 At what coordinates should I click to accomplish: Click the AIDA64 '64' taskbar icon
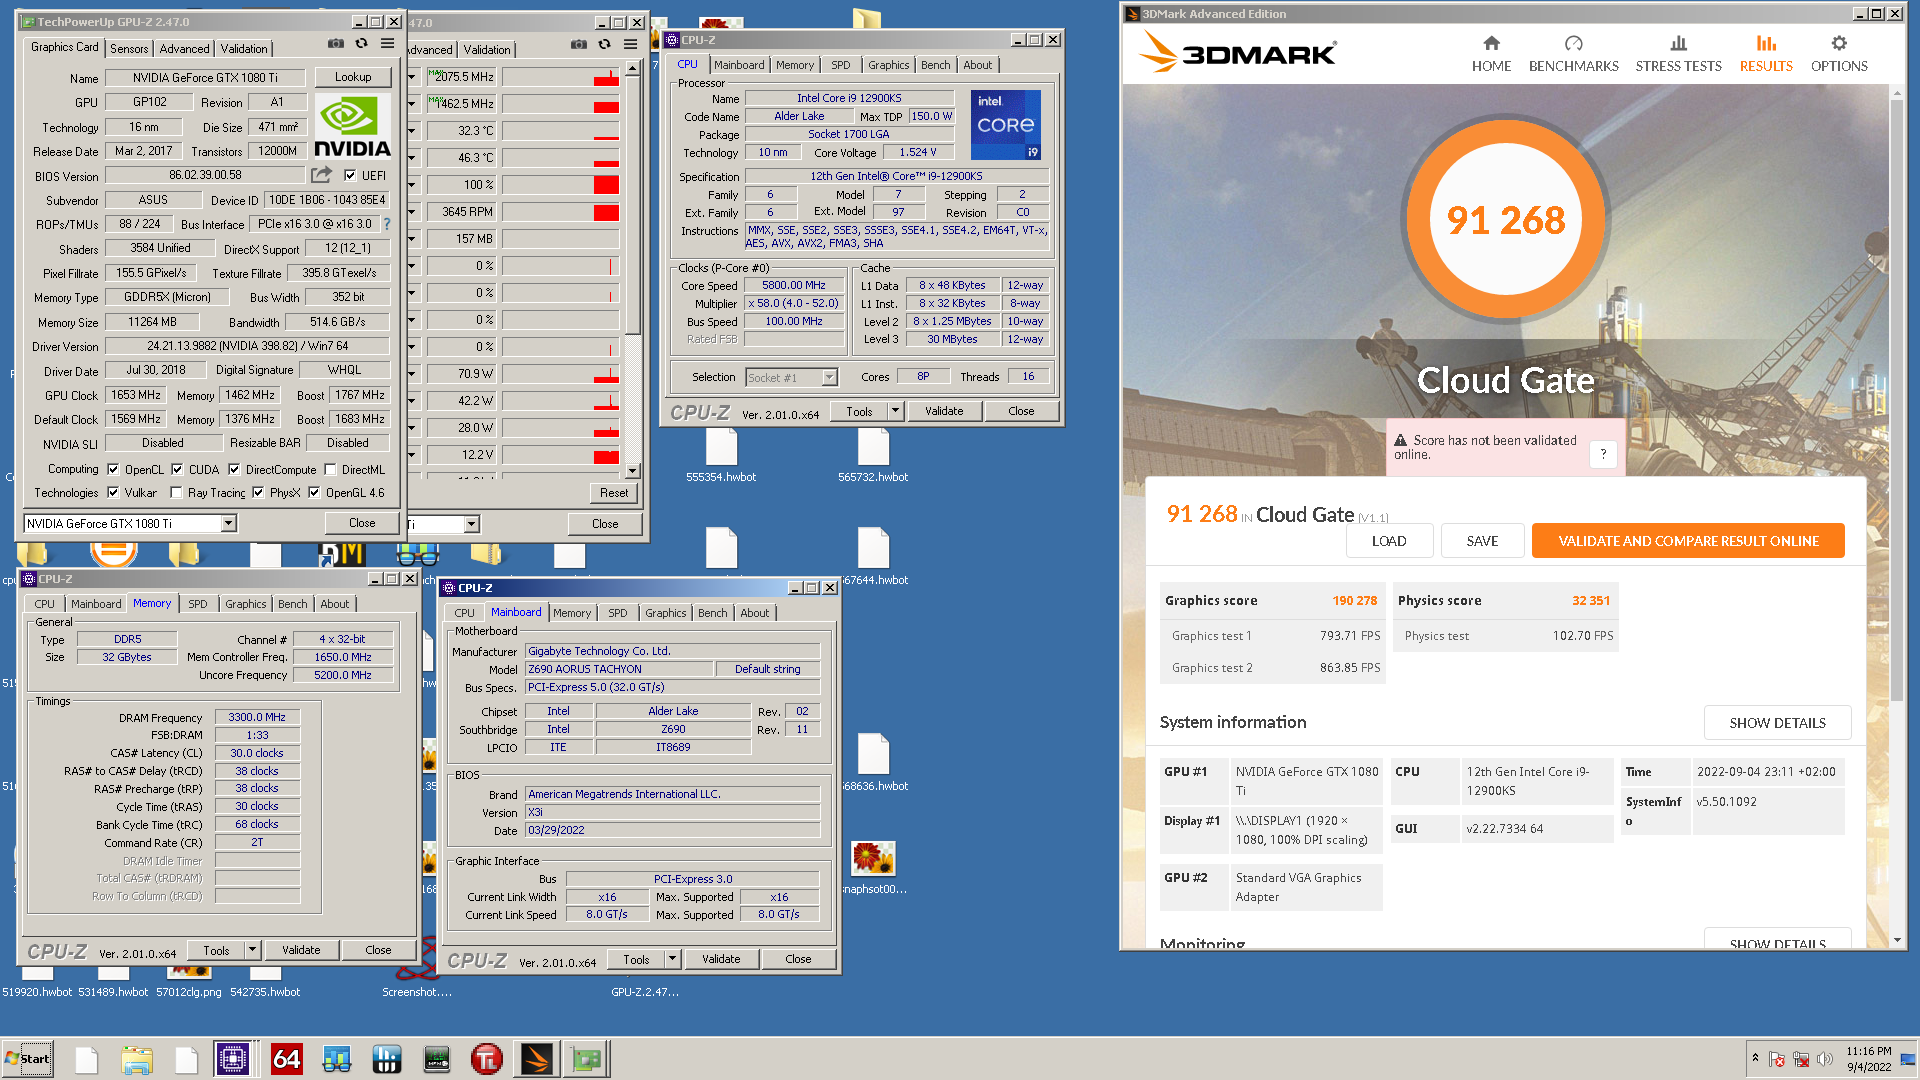[x=287, y=1059]
